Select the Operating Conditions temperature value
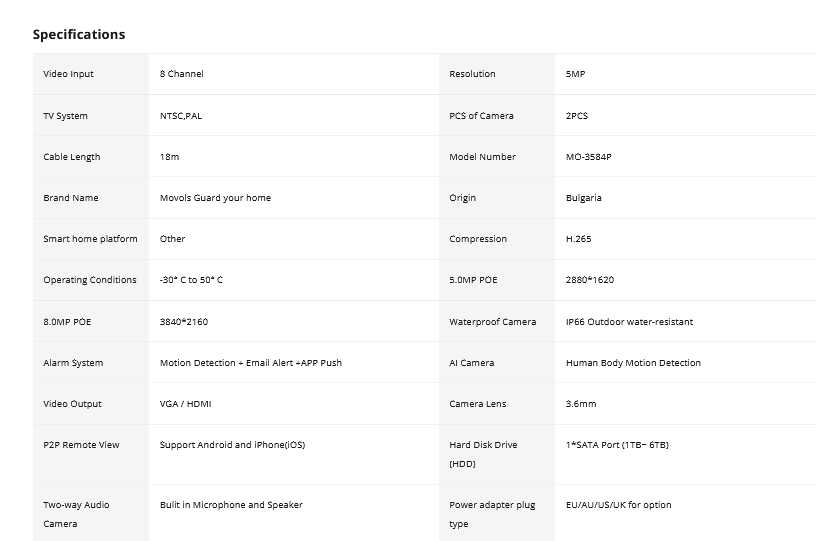The height and width of the screenshot is (541, 816). click(191, 280)
